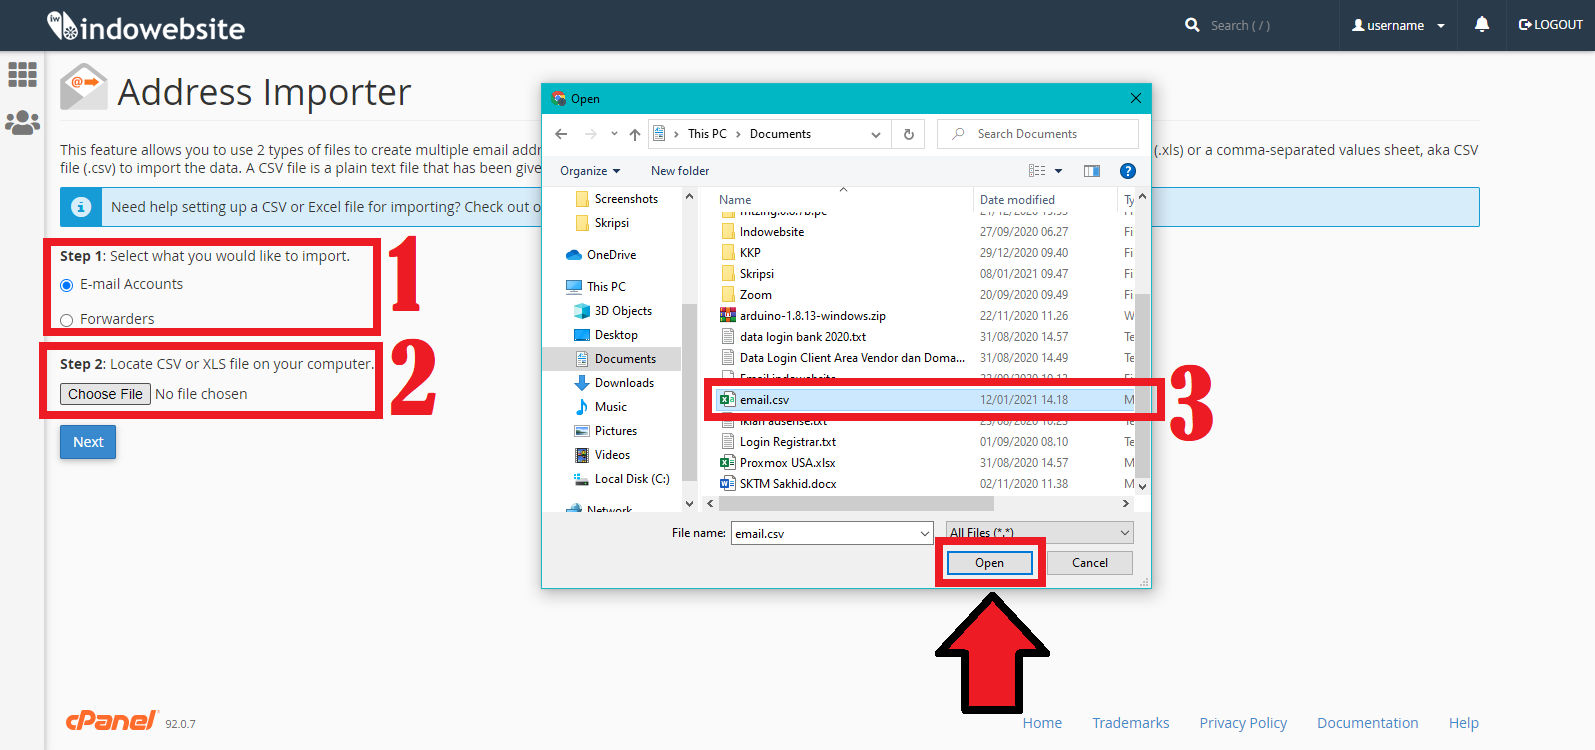Open the All Files type dropdown
The width and height of the screenshot is (1595, 750).
click(x=1039, y=533)
